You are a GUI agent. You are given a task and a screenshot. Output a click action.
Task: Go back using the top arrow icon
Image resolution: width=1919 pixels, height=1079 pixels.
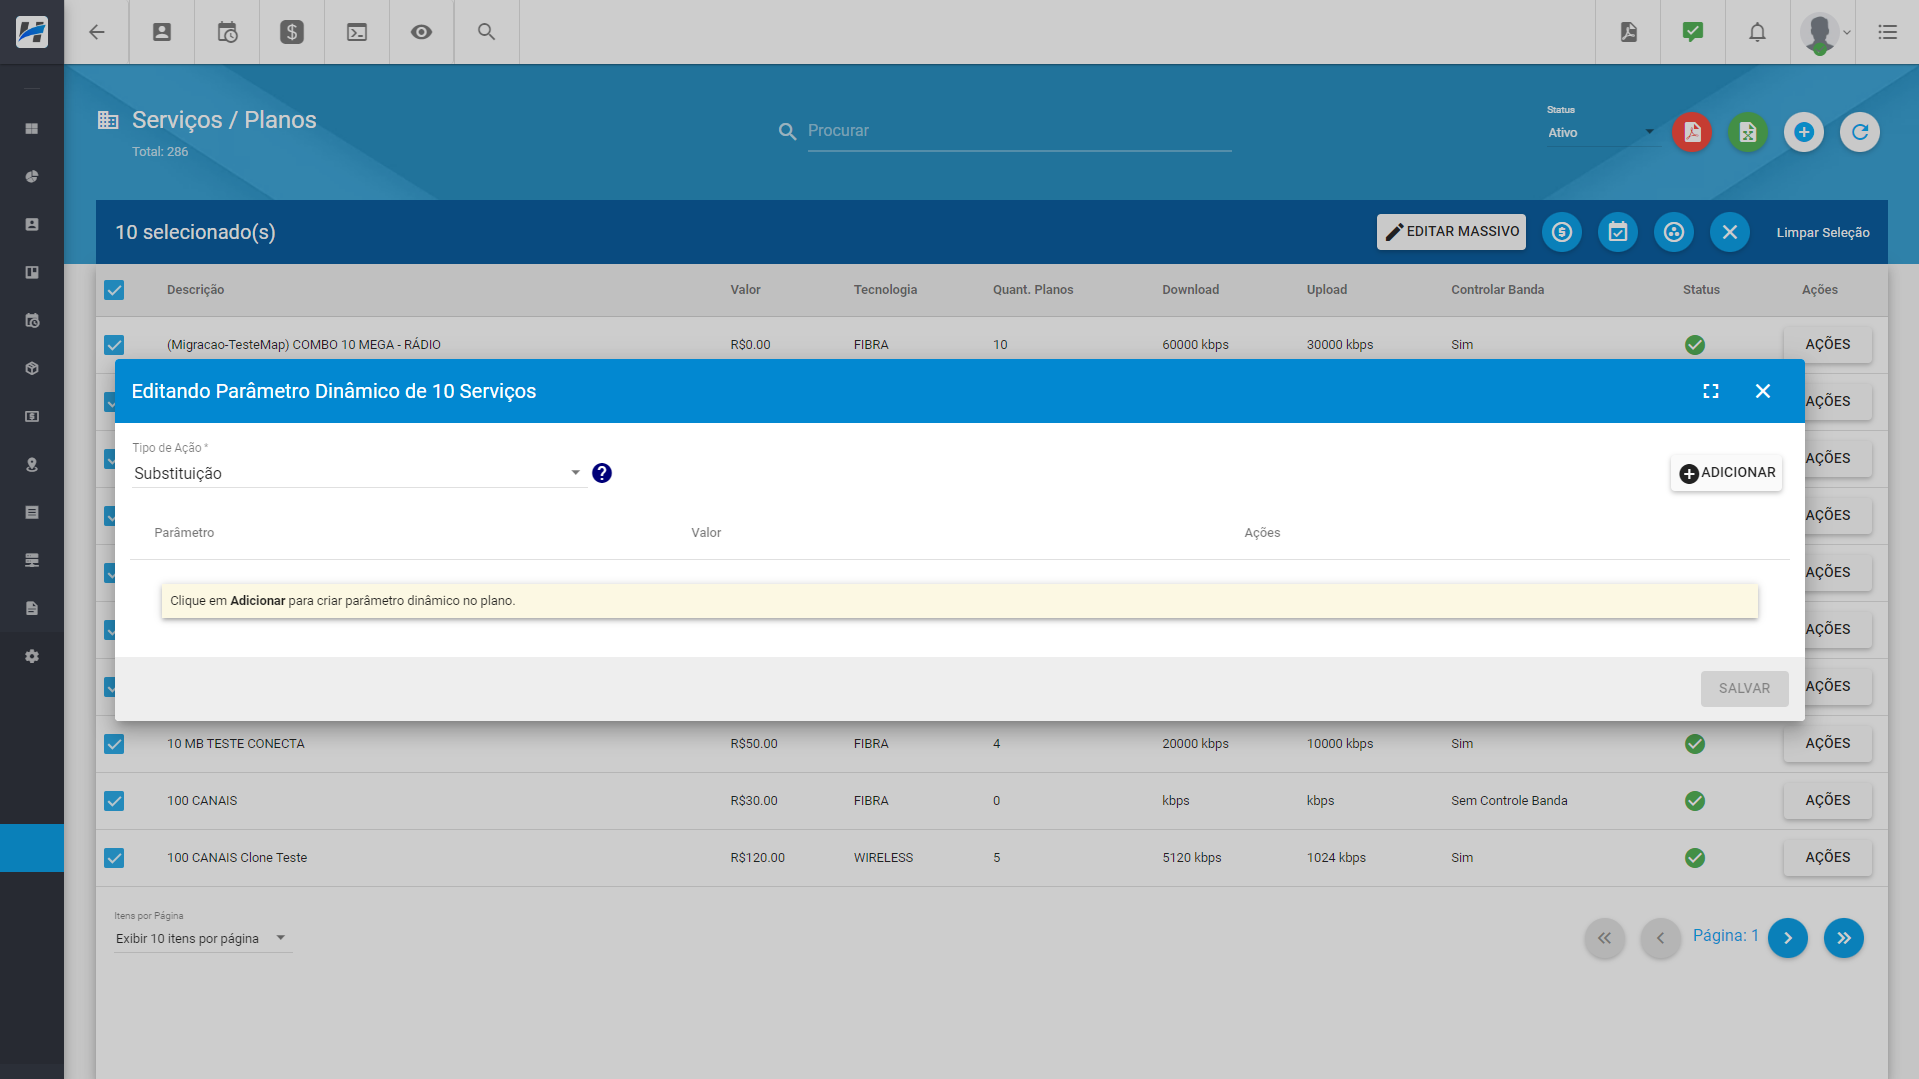[x=97, y=32]
